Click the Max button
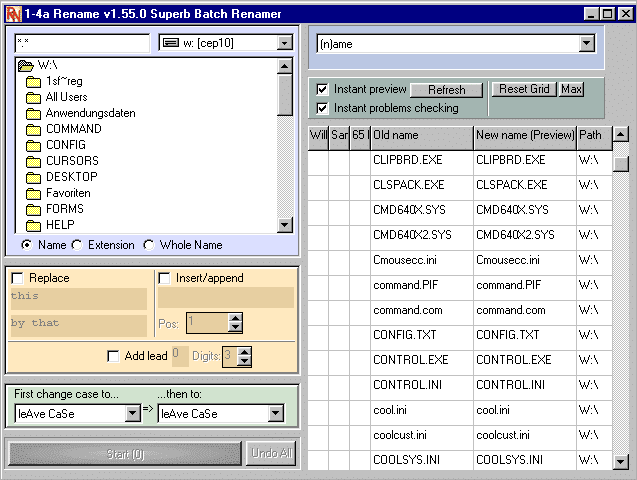Image resolution: width=637 pixels, height=480 pixels. pos(572,89)
